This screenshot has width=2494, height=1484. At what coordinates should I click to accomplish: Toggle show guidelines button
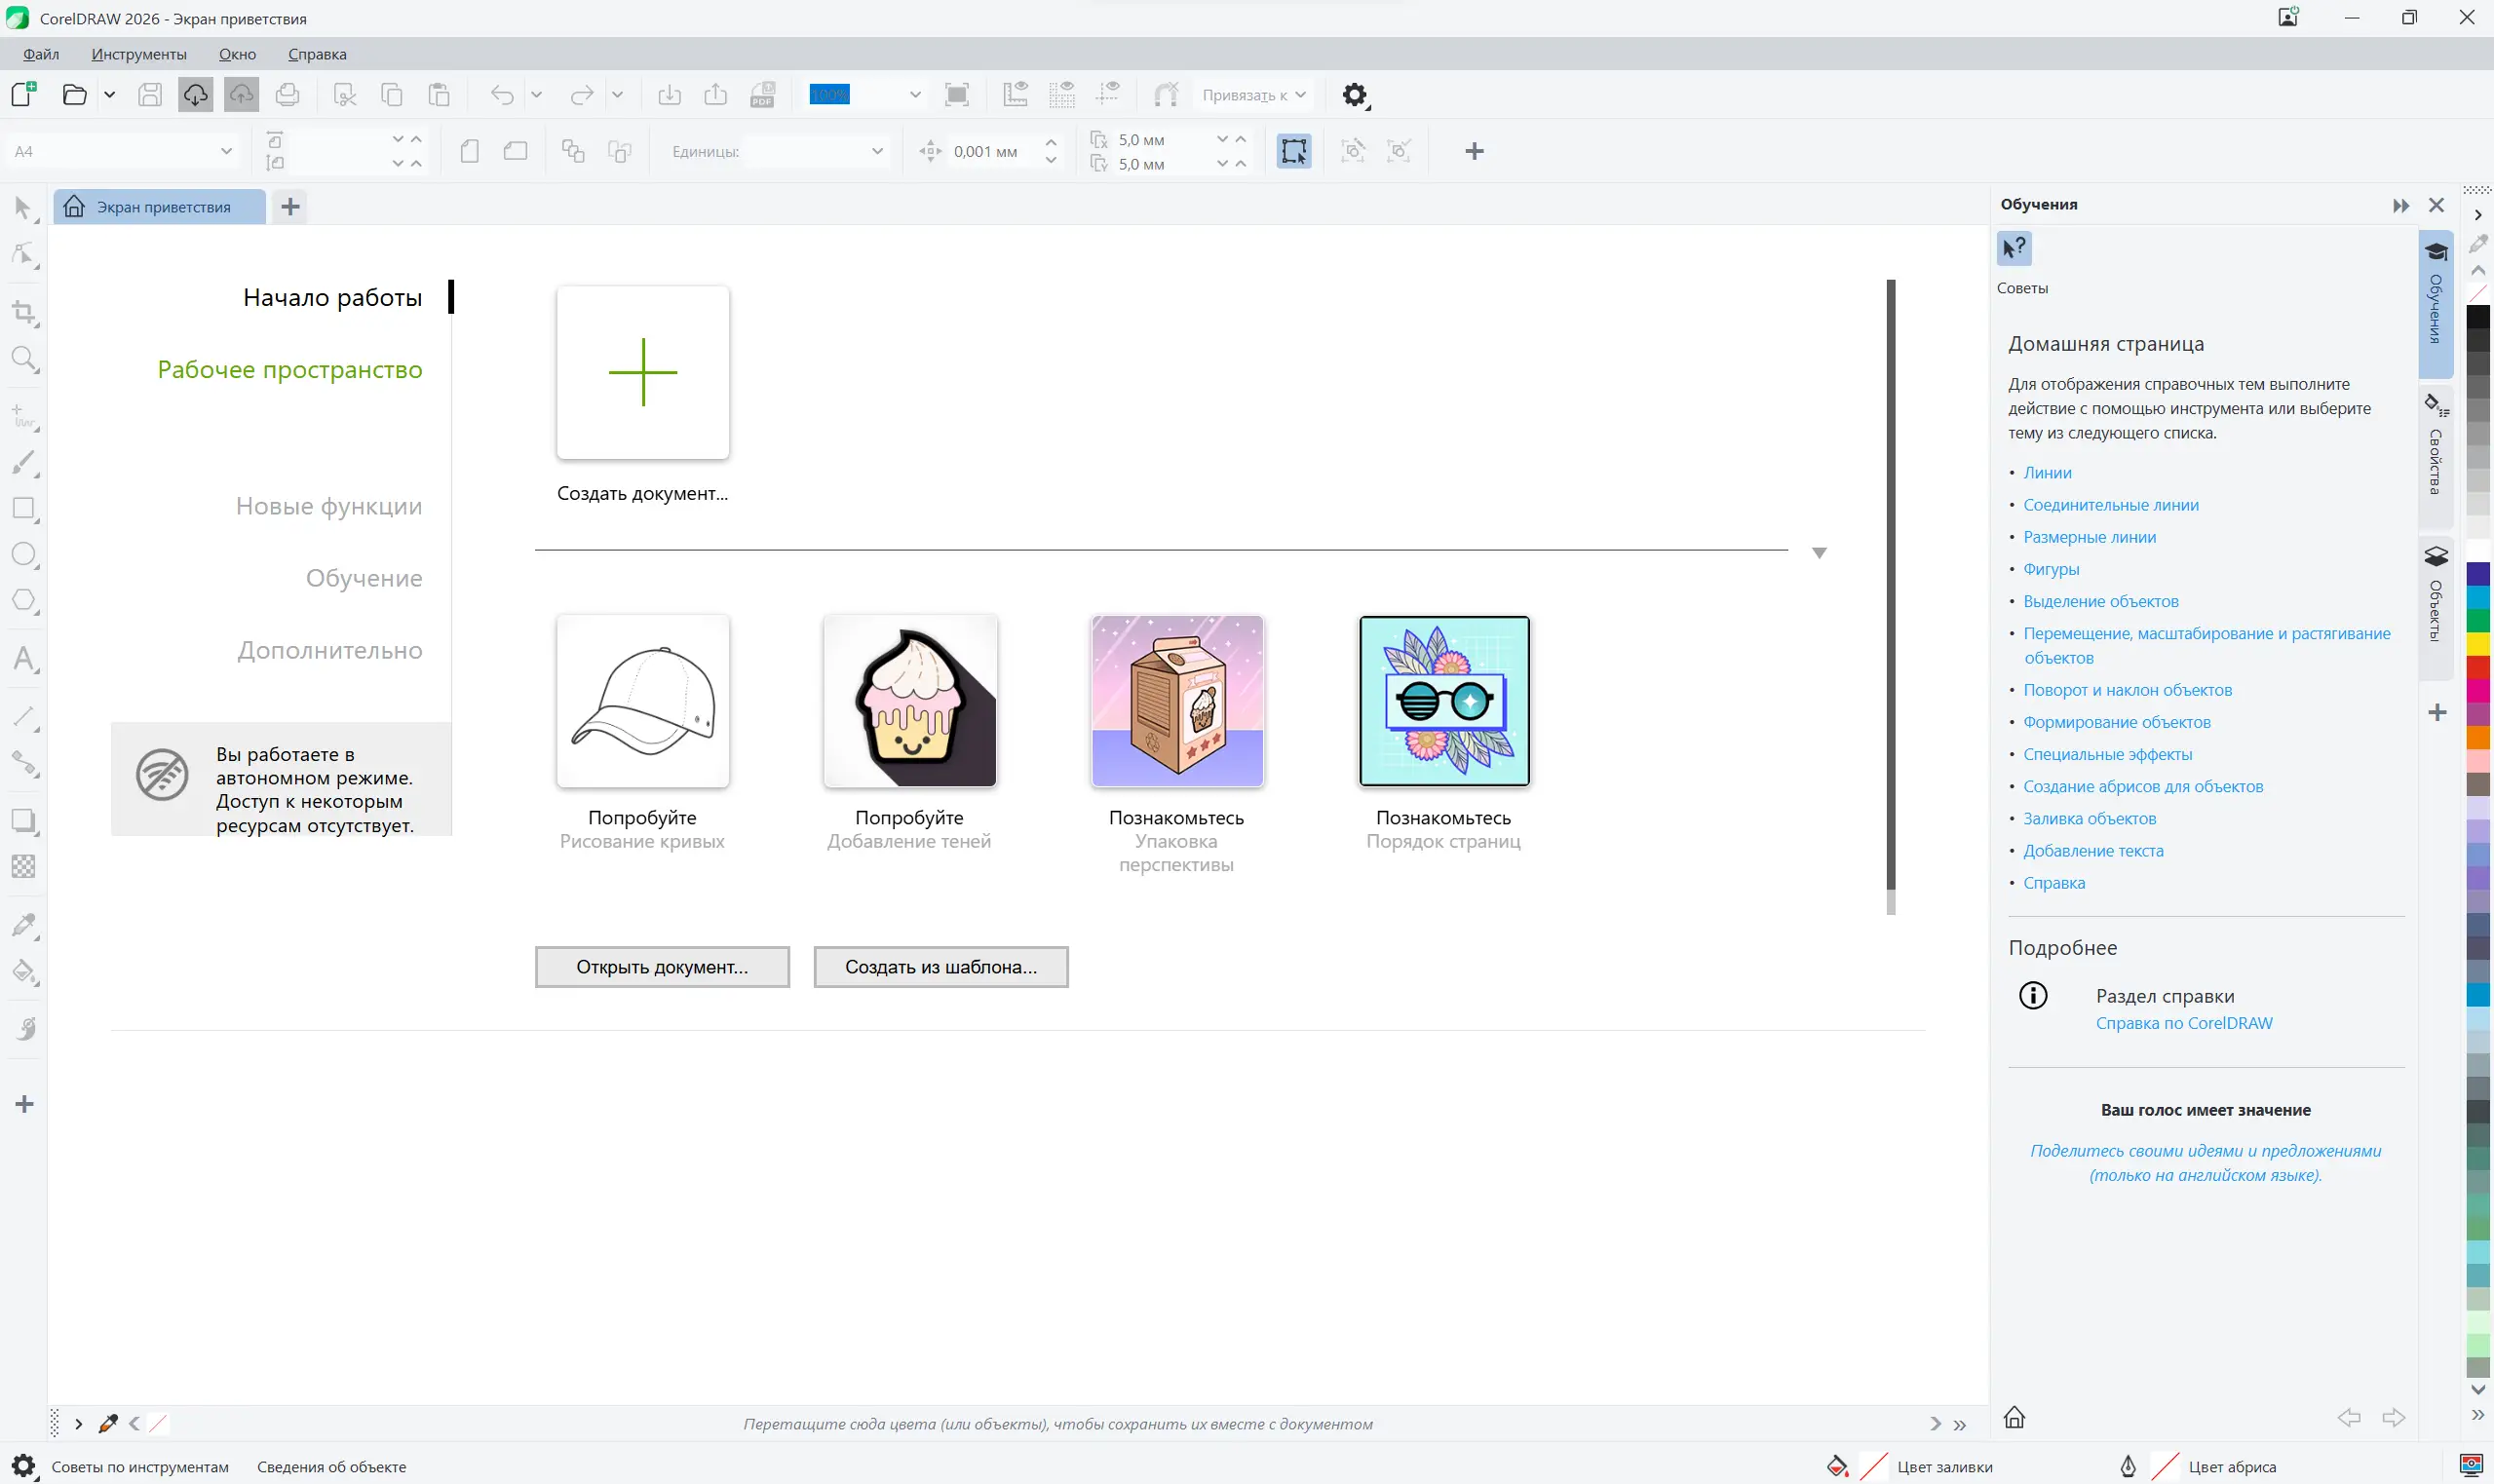pyautogui.click(x=1108, y=95)
